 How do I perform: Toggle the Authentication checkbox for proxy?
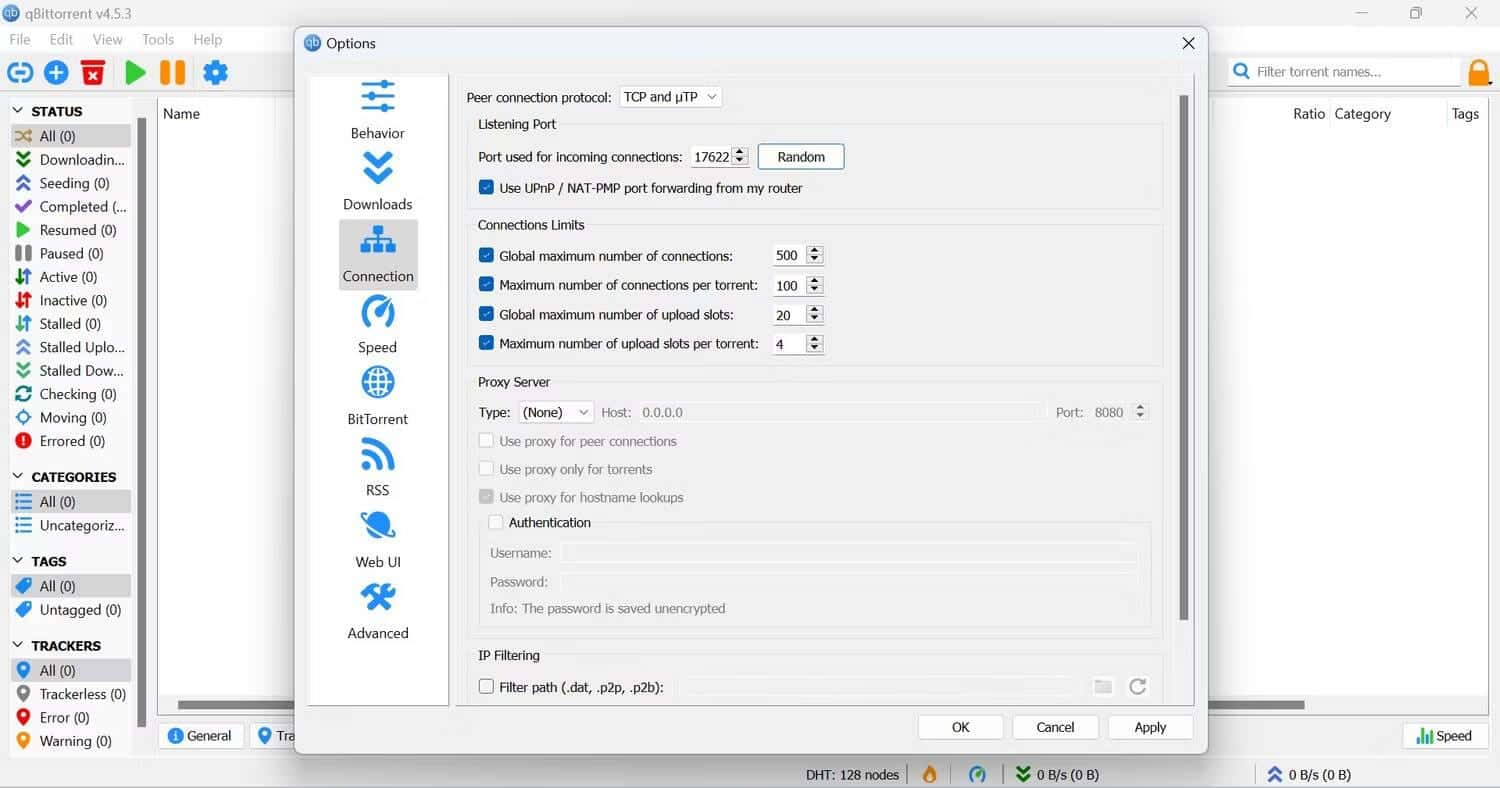(x=495, y=522)
